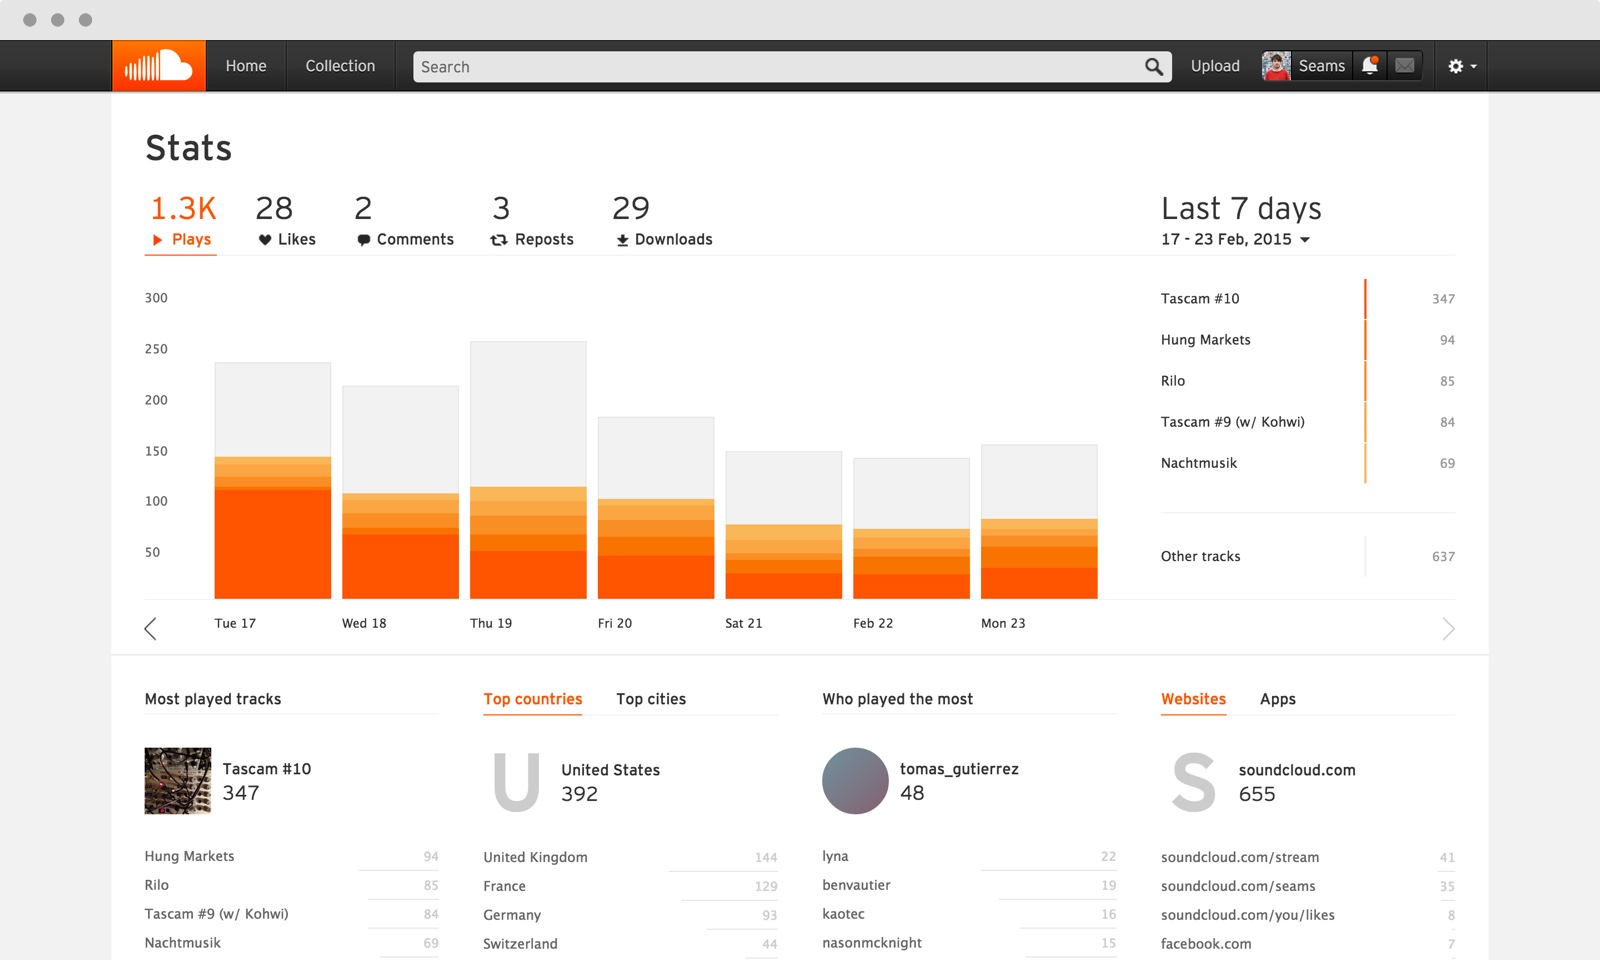Switch to the Top cities tab
Viewport: 1600px width, 960px height.
pyautogui.click(x=650, y=699)
